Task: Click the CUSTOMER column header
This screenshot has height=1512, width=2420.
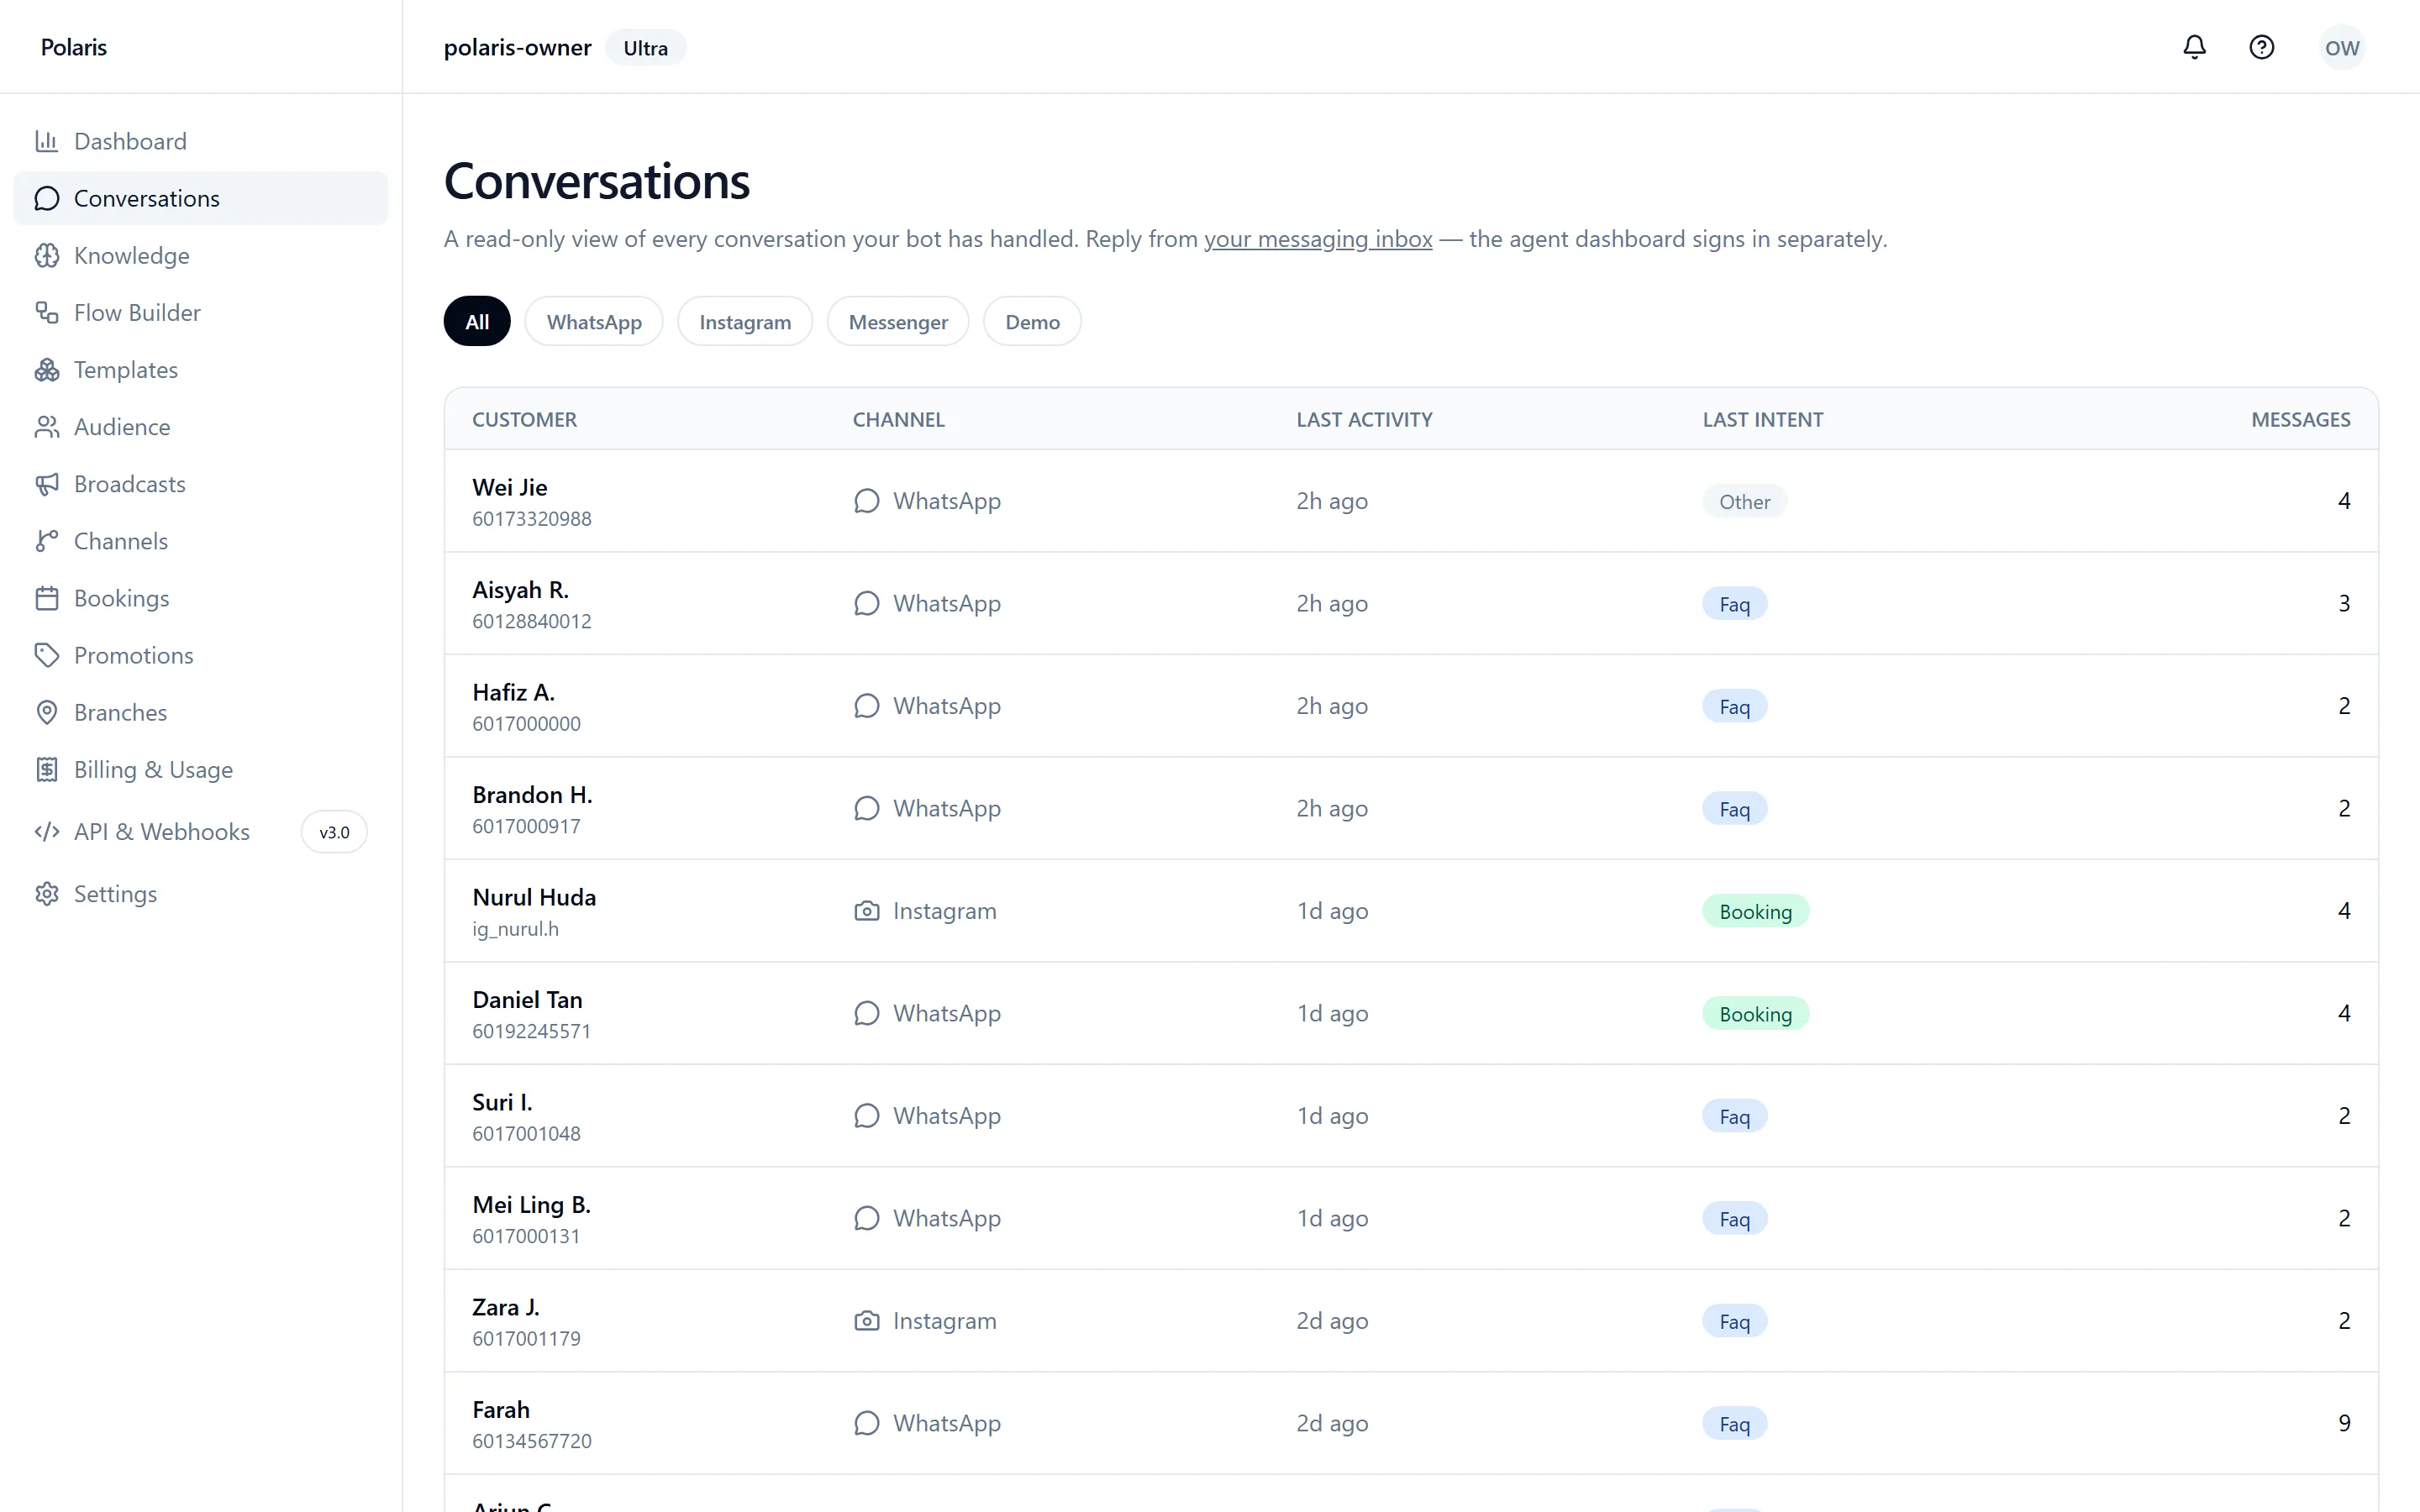Action: coord(524,419)
